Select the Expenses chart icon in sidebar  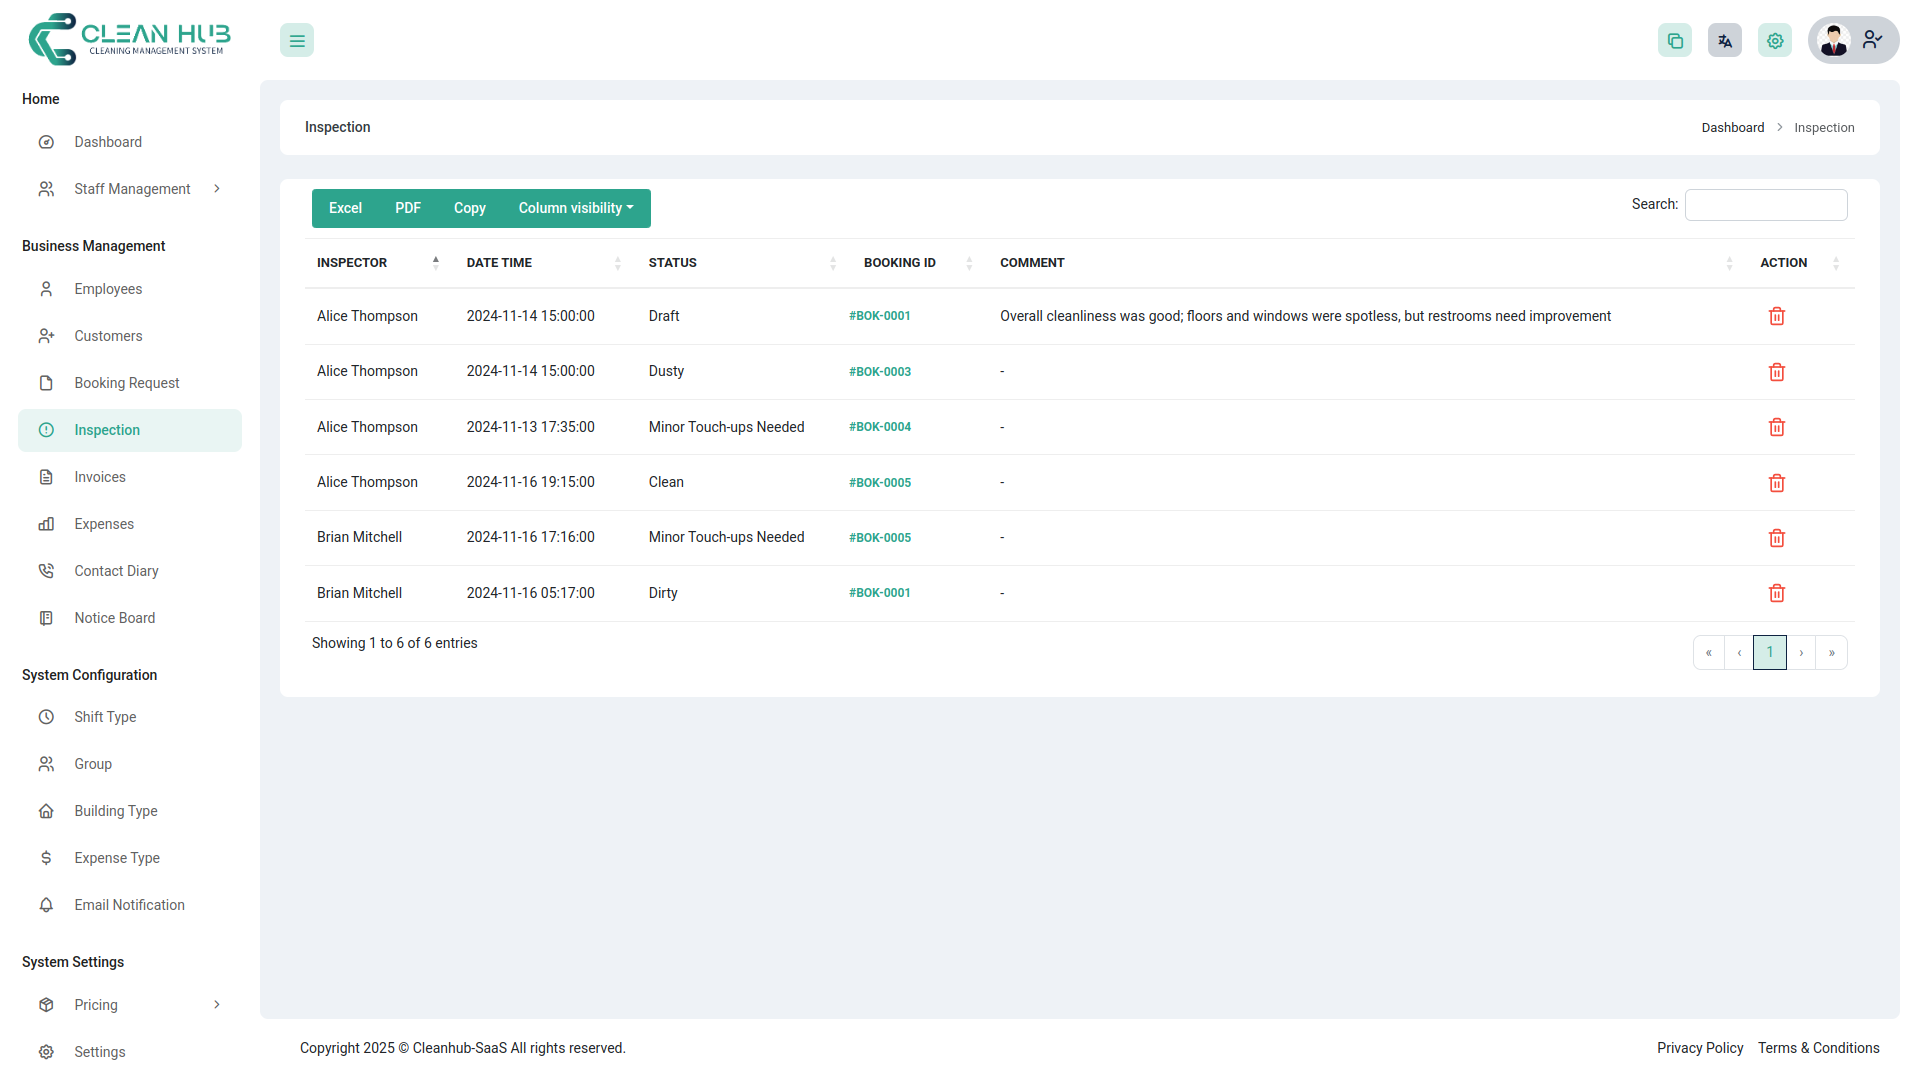pyautogui.click(x=46, y=523)
